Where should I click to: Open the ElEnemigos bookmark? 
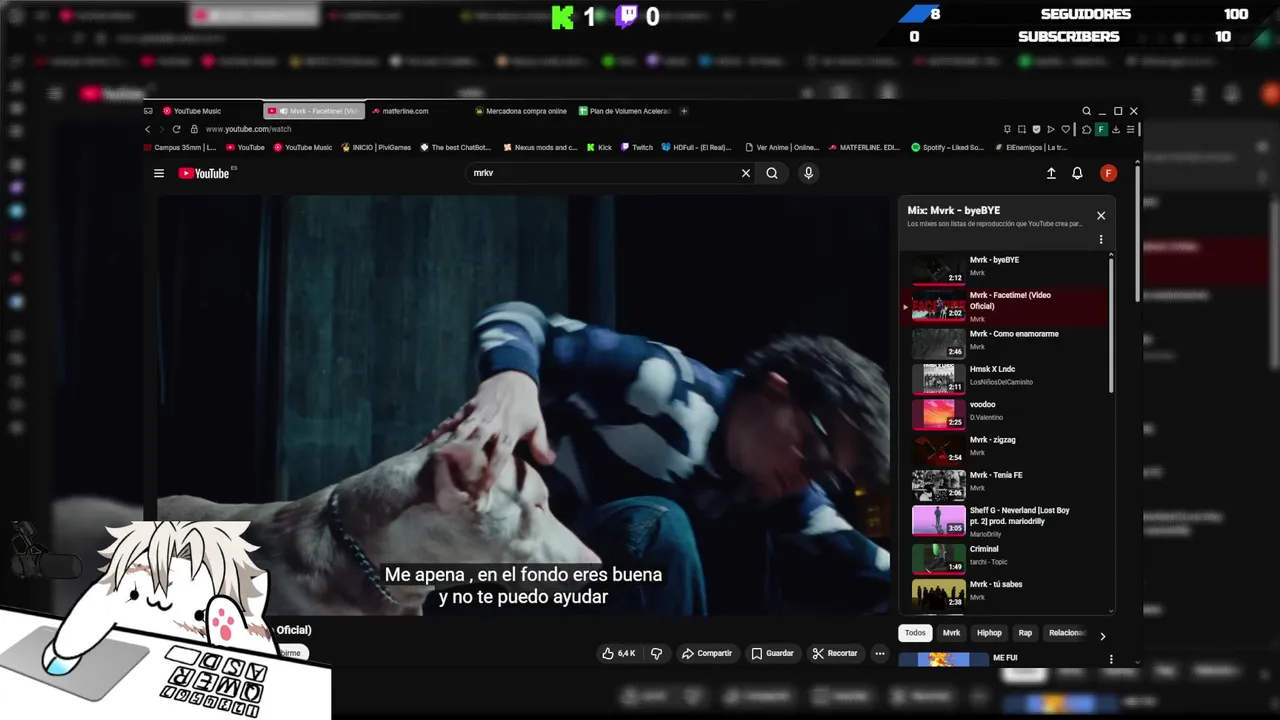point(1030,147)
